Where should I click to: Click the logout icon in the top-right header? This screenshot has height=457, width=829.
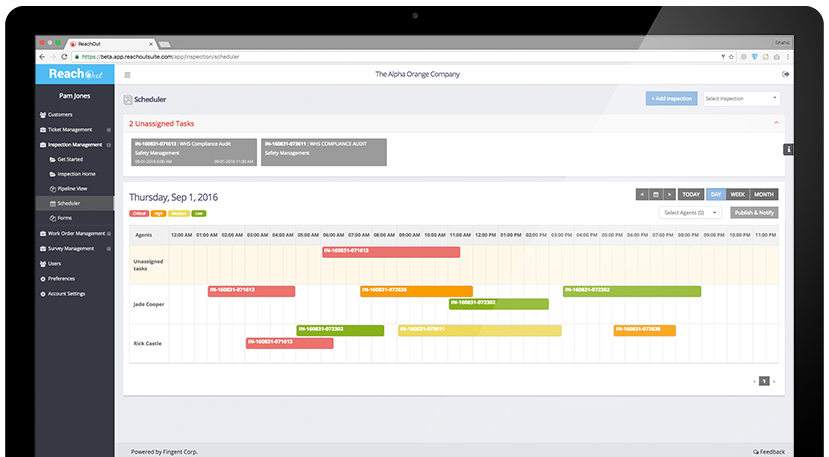(786, 75)
